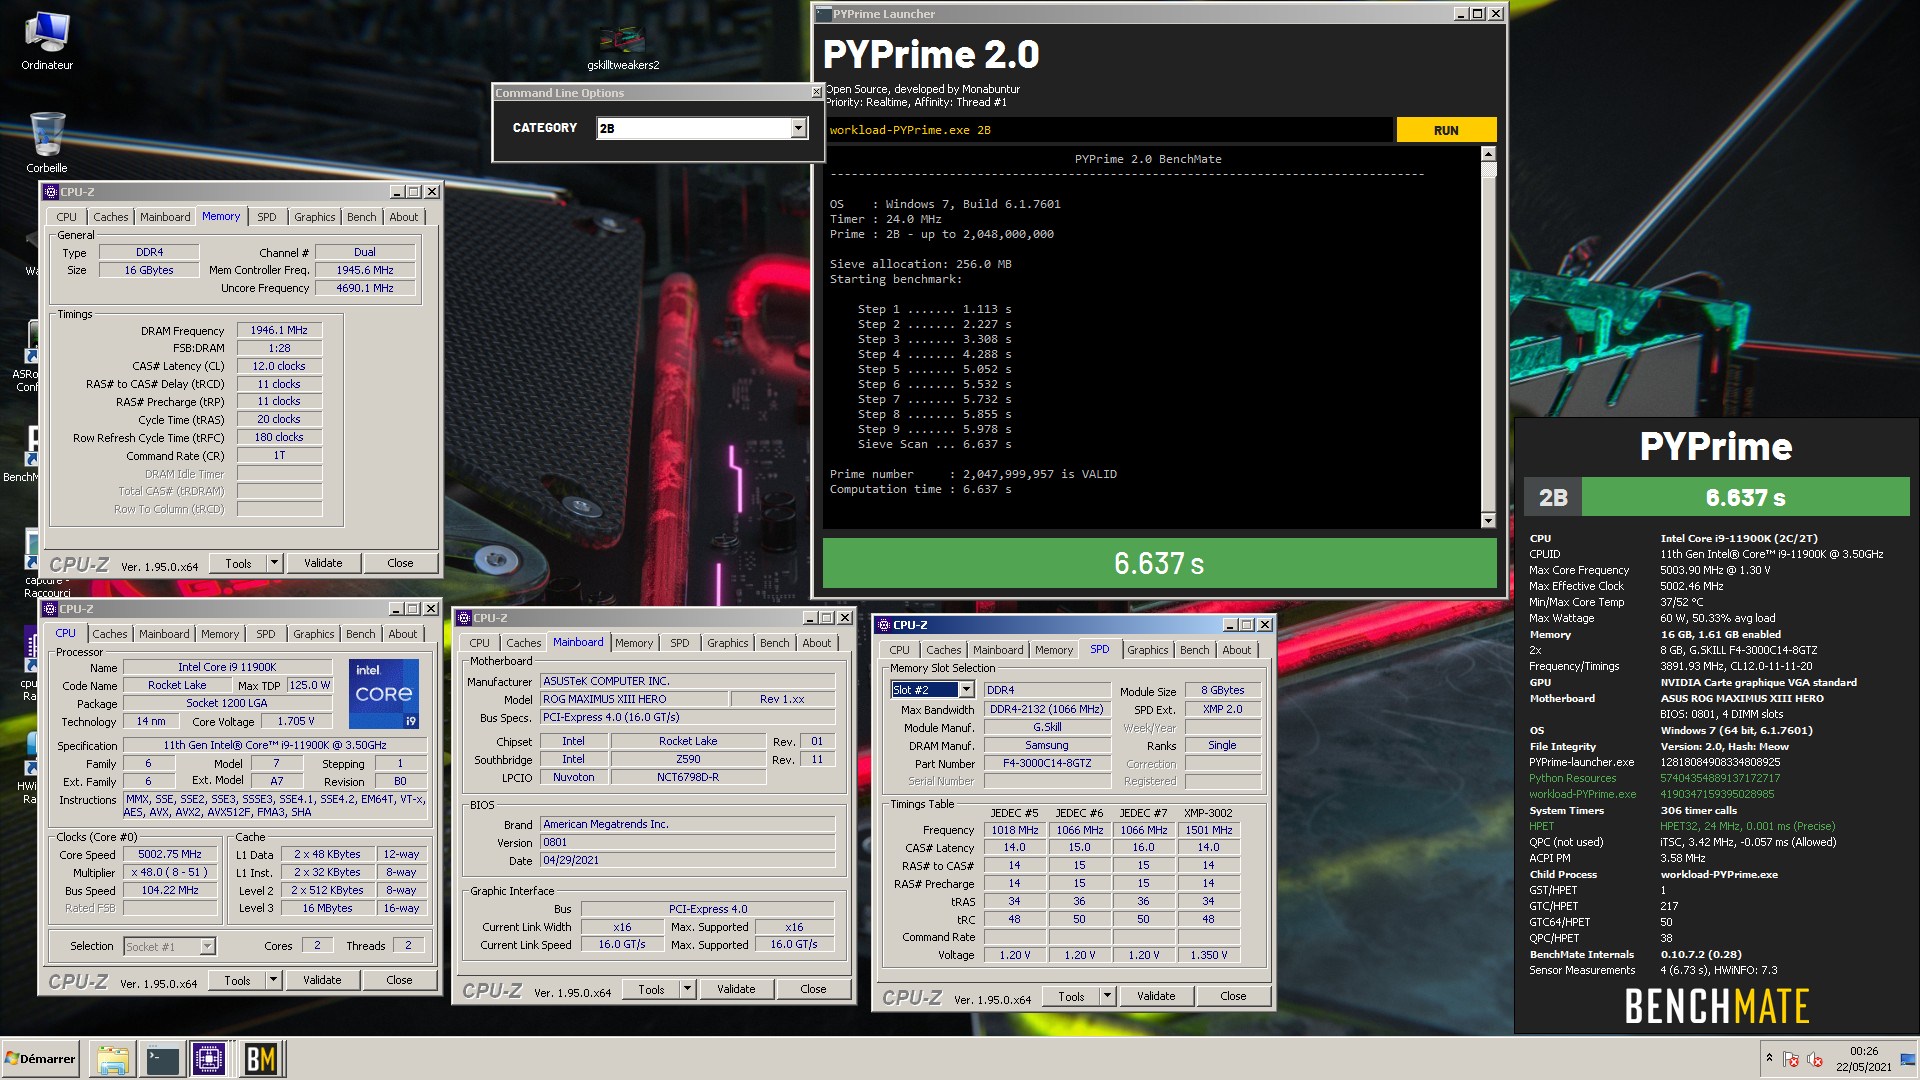Click the DRAM Frequency value 1946.1 MHz
This screenshot has width=1920, height=1080.
point(279,330)
